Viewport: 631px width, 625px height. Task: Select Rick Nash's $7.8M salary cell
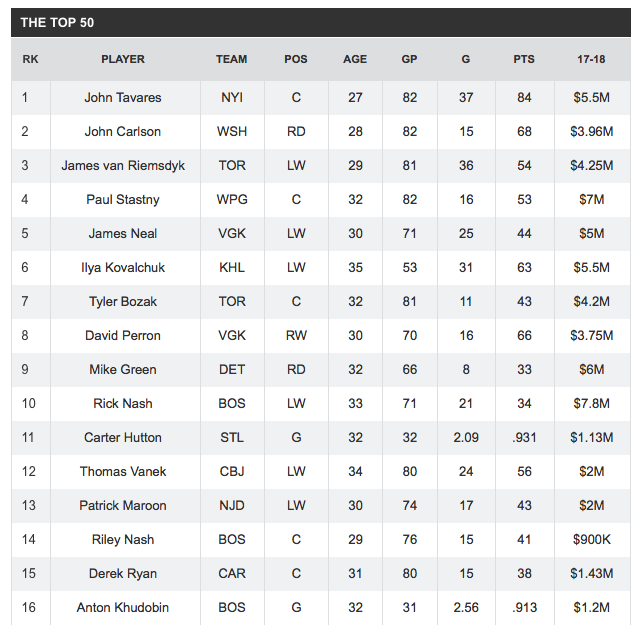coord(591,404)
